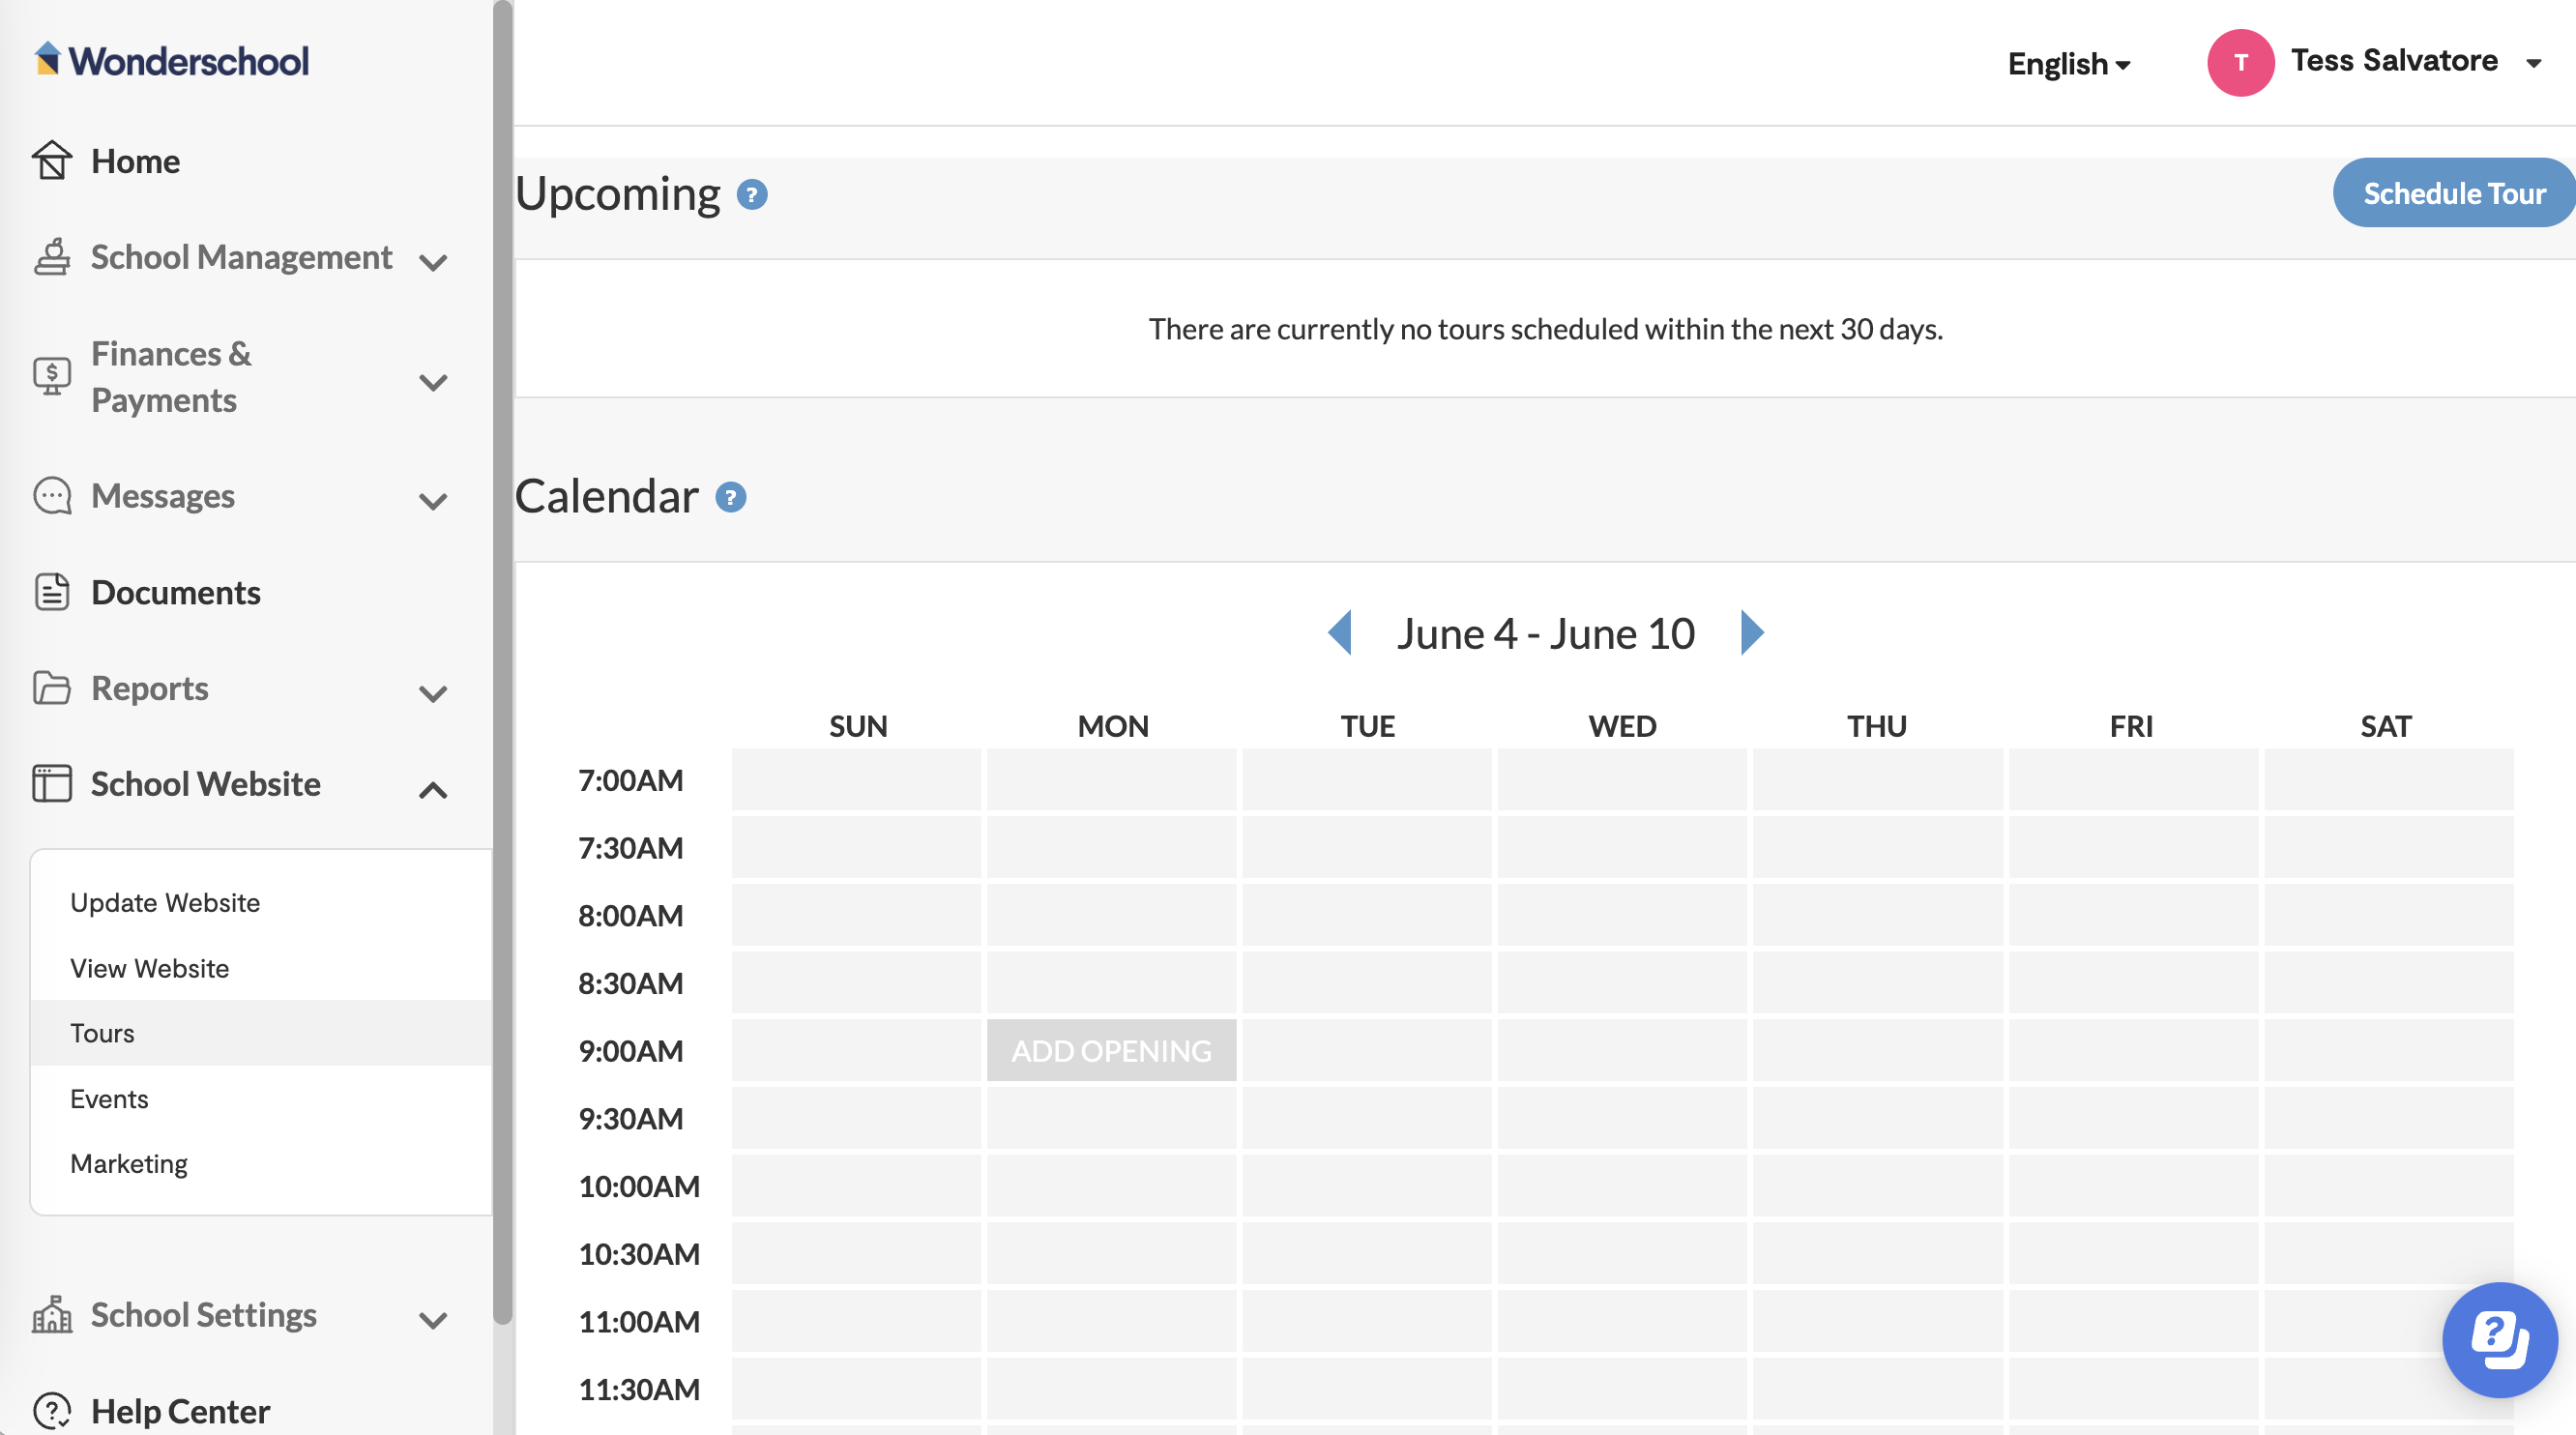The image size is (2576, 1435).
Task: Click the Finances & Payments dollar icon
Action: 52,376
